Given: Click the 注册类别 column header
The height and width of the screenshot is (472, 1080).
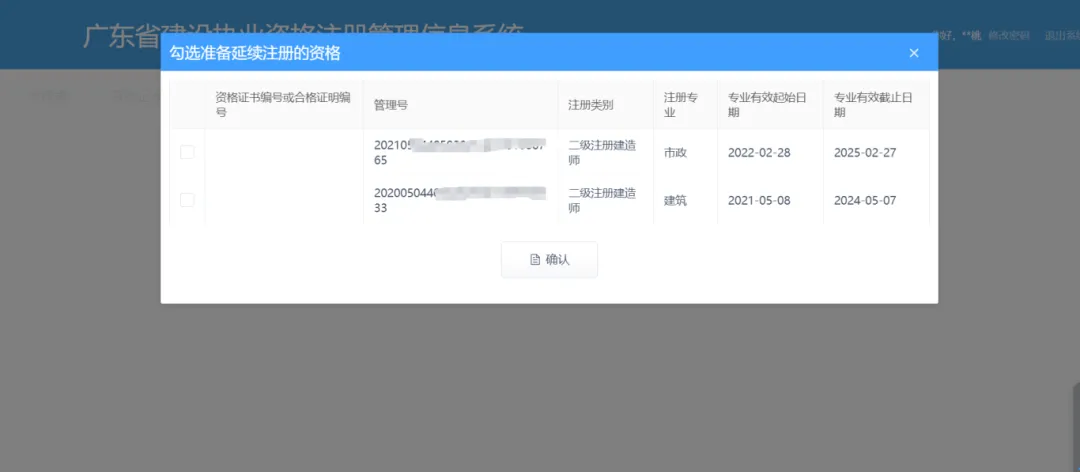Looking at the screenshot, I should click(590, 105).
